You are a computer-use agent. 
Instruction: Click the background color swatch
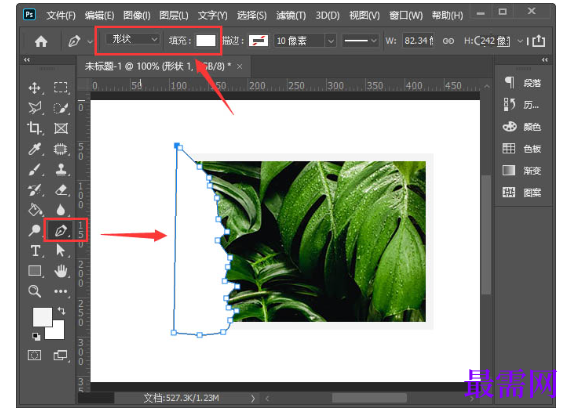click(58, 332)
